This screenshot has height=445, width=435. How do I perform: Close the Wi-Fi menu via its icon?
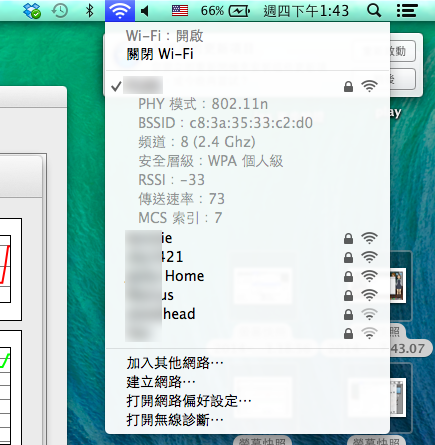coord(120,11)
